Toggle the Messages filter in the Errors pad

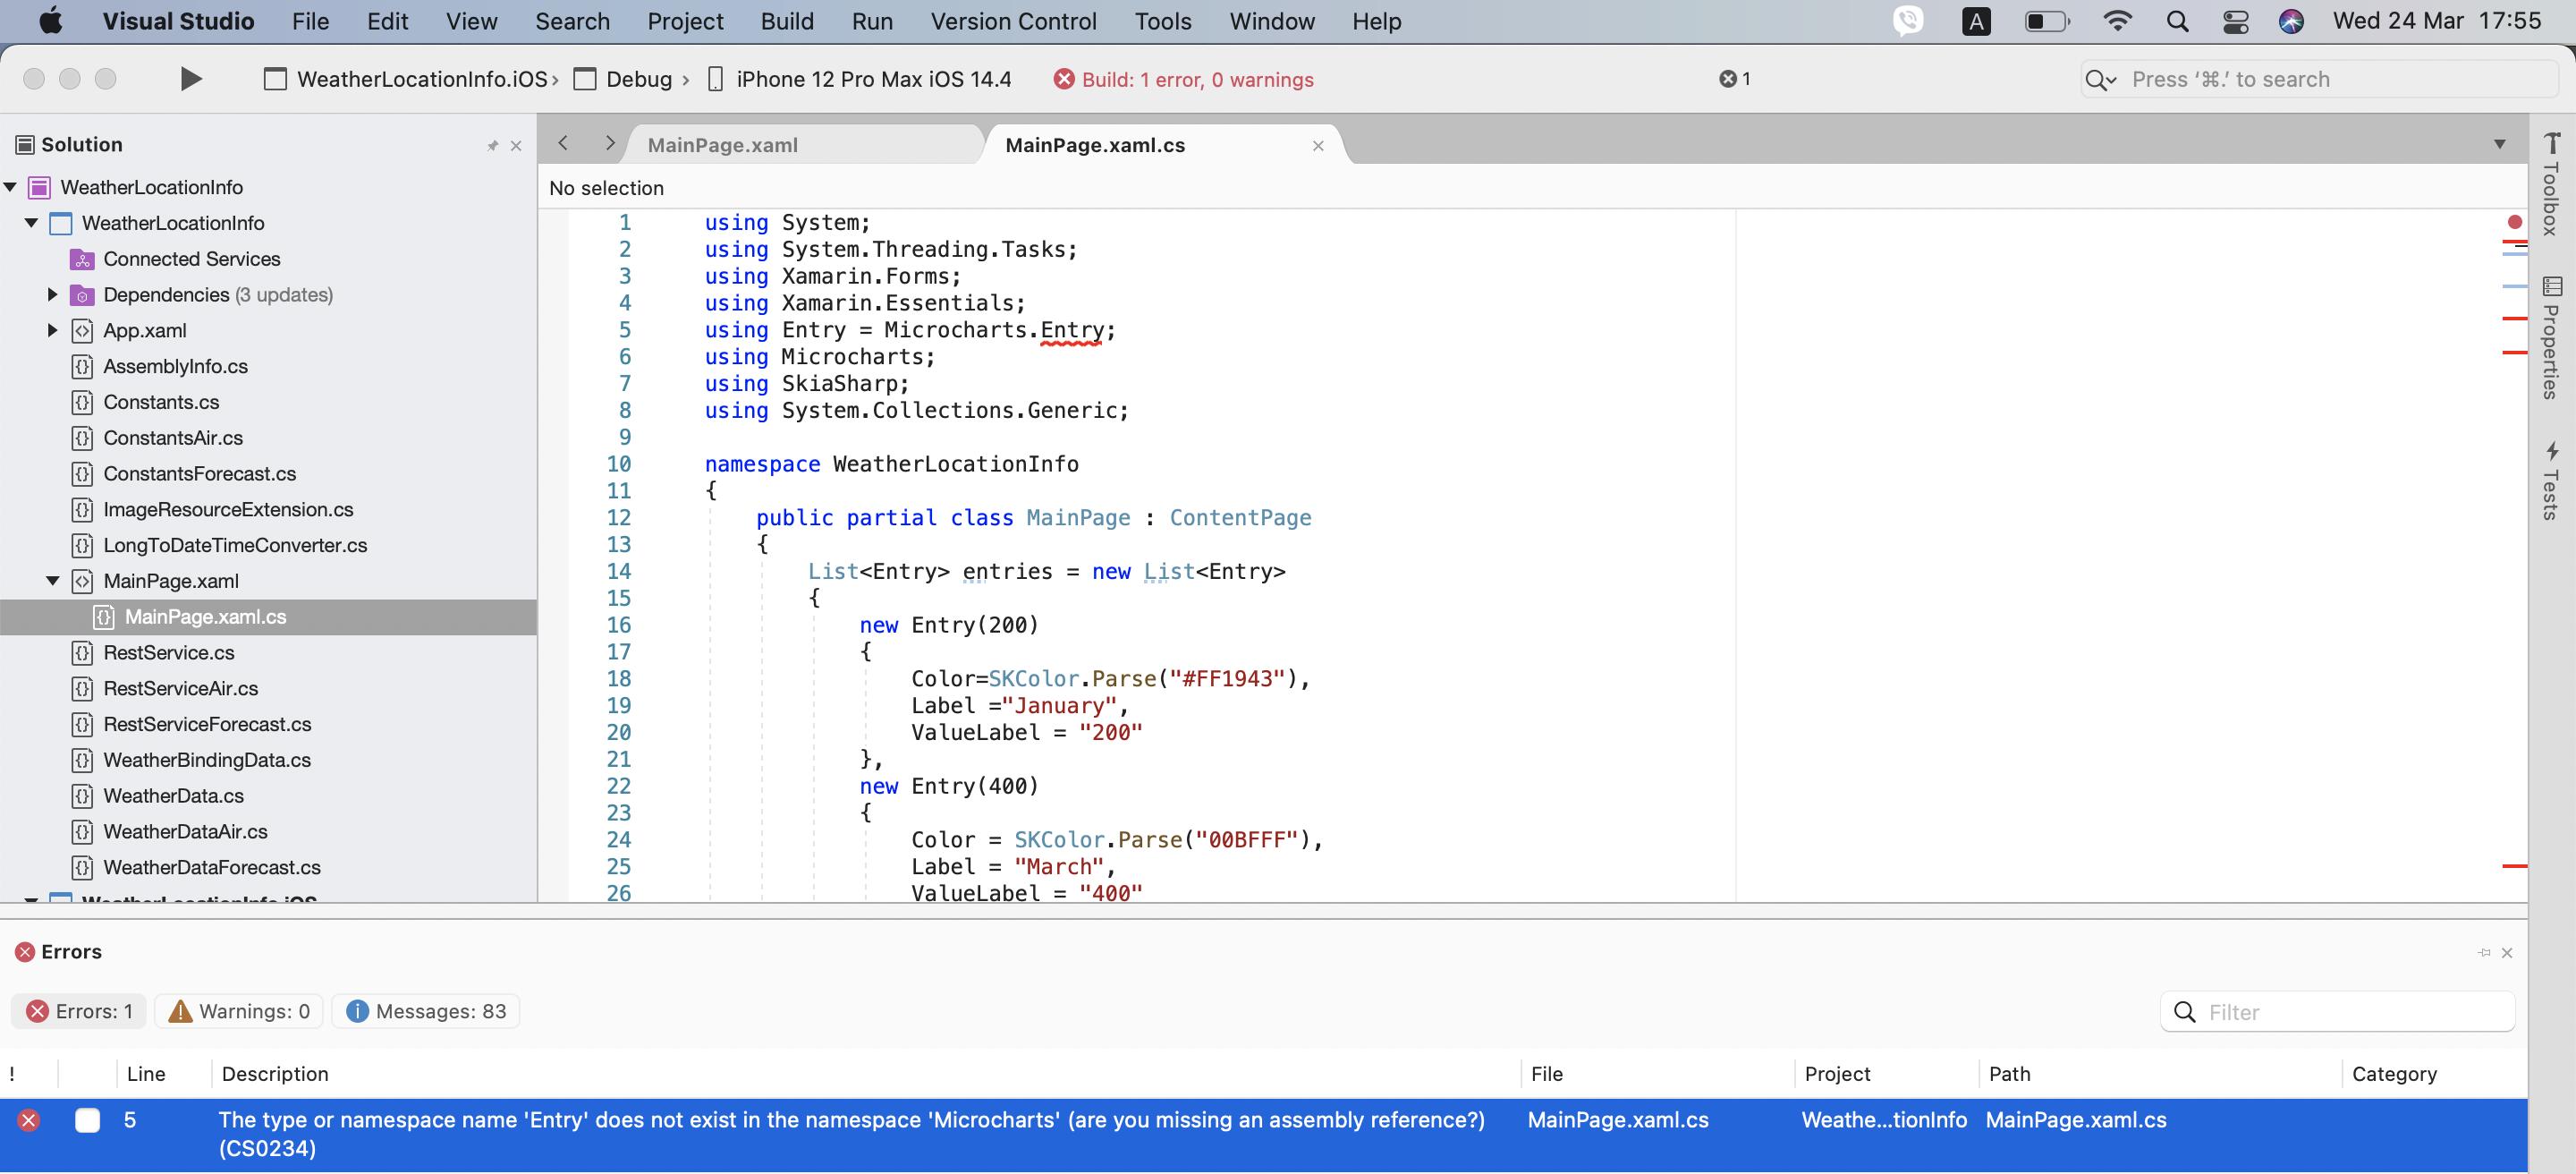click(x=425, y=1010)
